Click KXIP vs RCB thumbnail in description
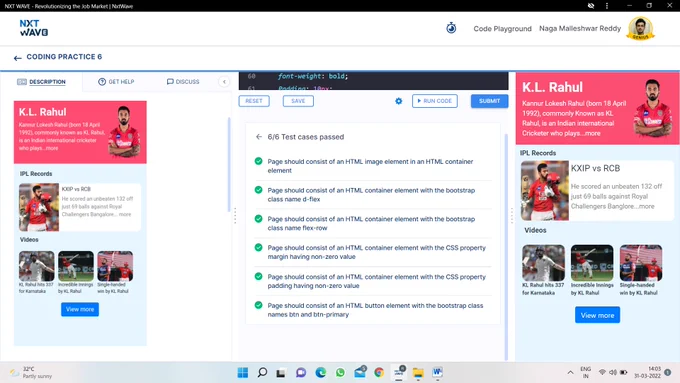Image resolution: width=680 pixels, height=383 pixels. point(39,207)
